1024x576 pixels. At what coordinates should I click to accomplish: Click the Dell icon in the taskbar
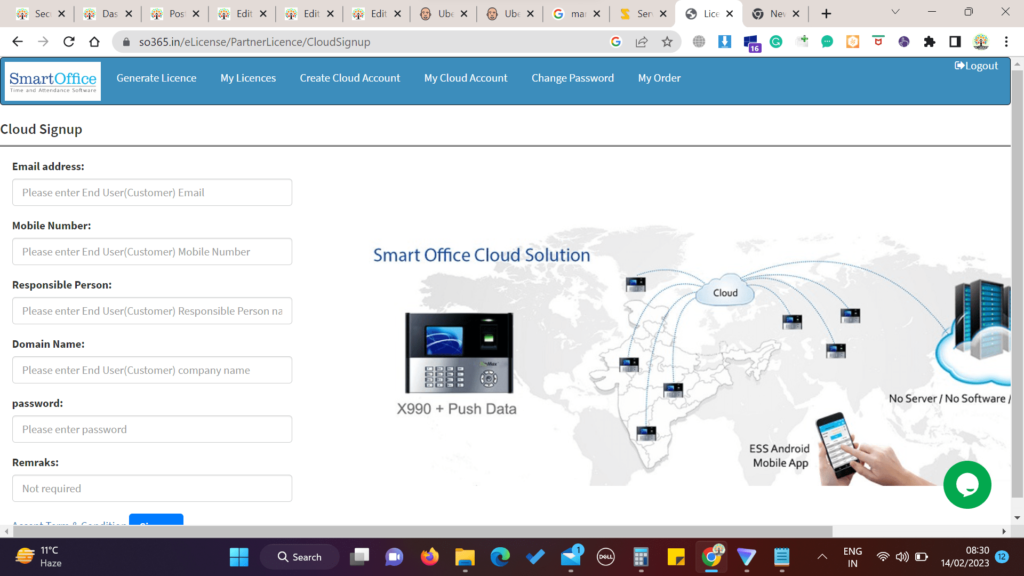(x=605, y=556)
